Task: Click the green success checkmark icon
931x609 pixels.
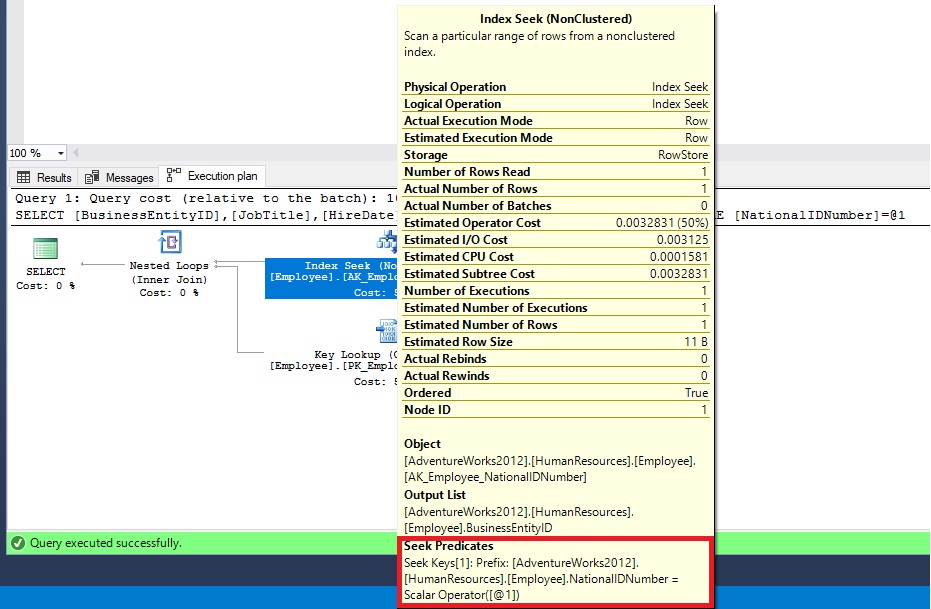Action: point(17,543)
